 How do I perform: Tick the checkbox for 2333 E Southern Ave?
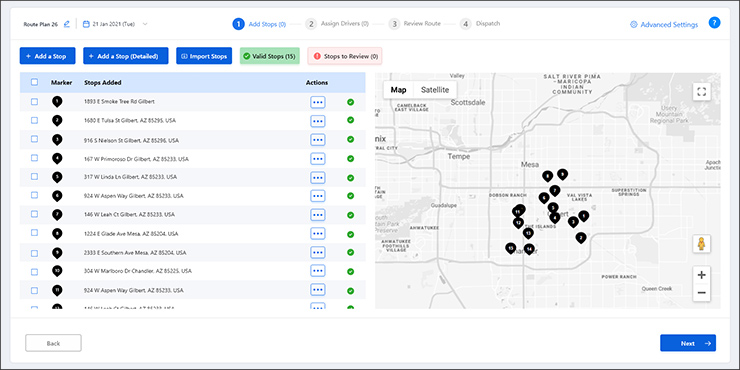34,253
